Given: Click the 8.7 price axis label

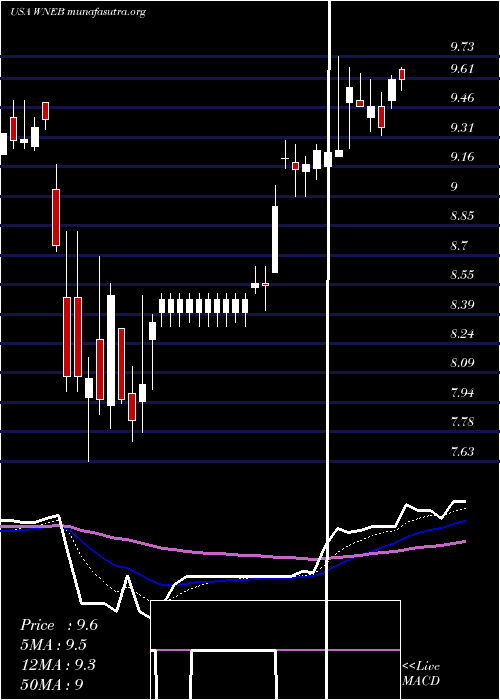Looking at the screenshot, I should pos(458,246).
